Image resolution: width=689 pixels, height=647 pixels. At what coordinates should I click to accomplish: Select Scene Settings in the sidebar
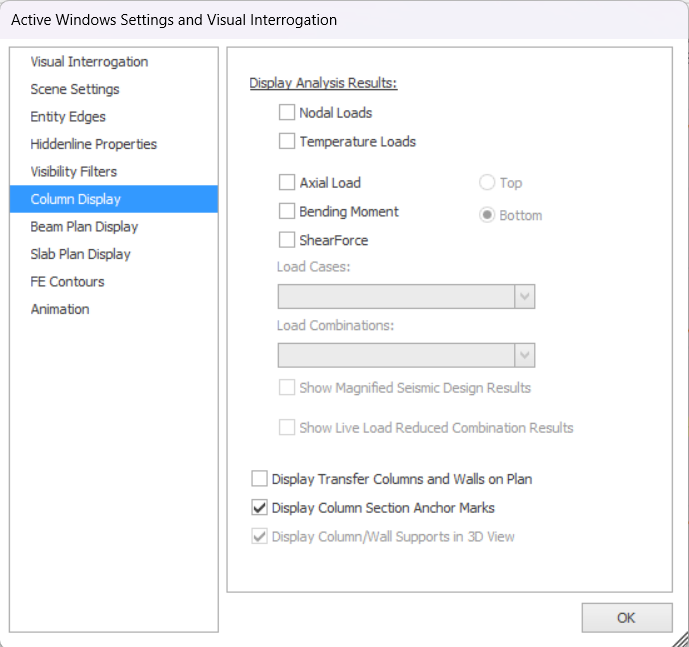tap(75, 89)
